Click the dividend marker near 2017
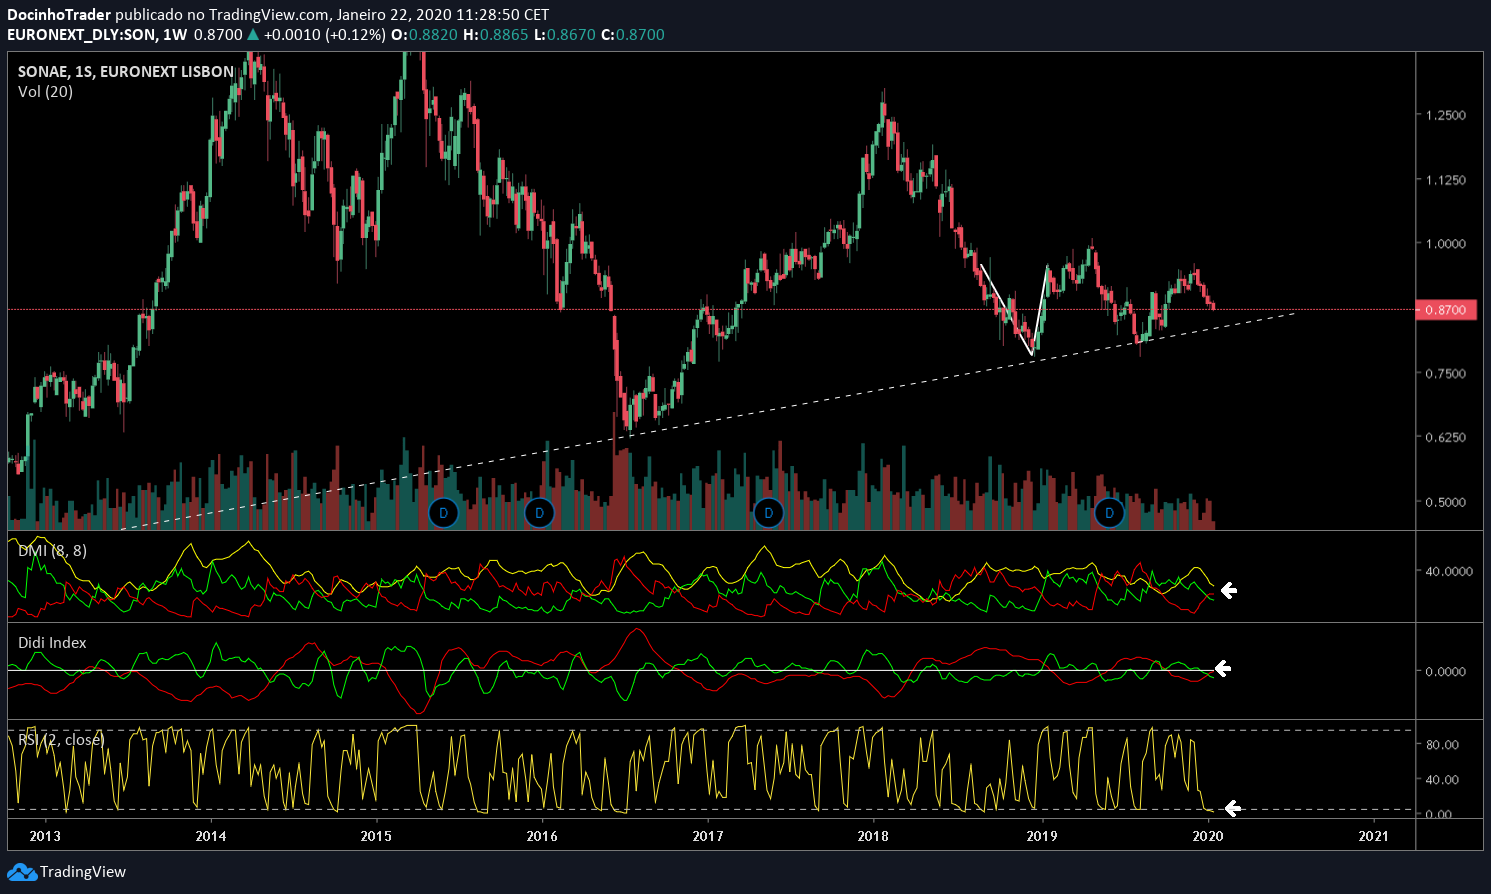 pos(768,513)
